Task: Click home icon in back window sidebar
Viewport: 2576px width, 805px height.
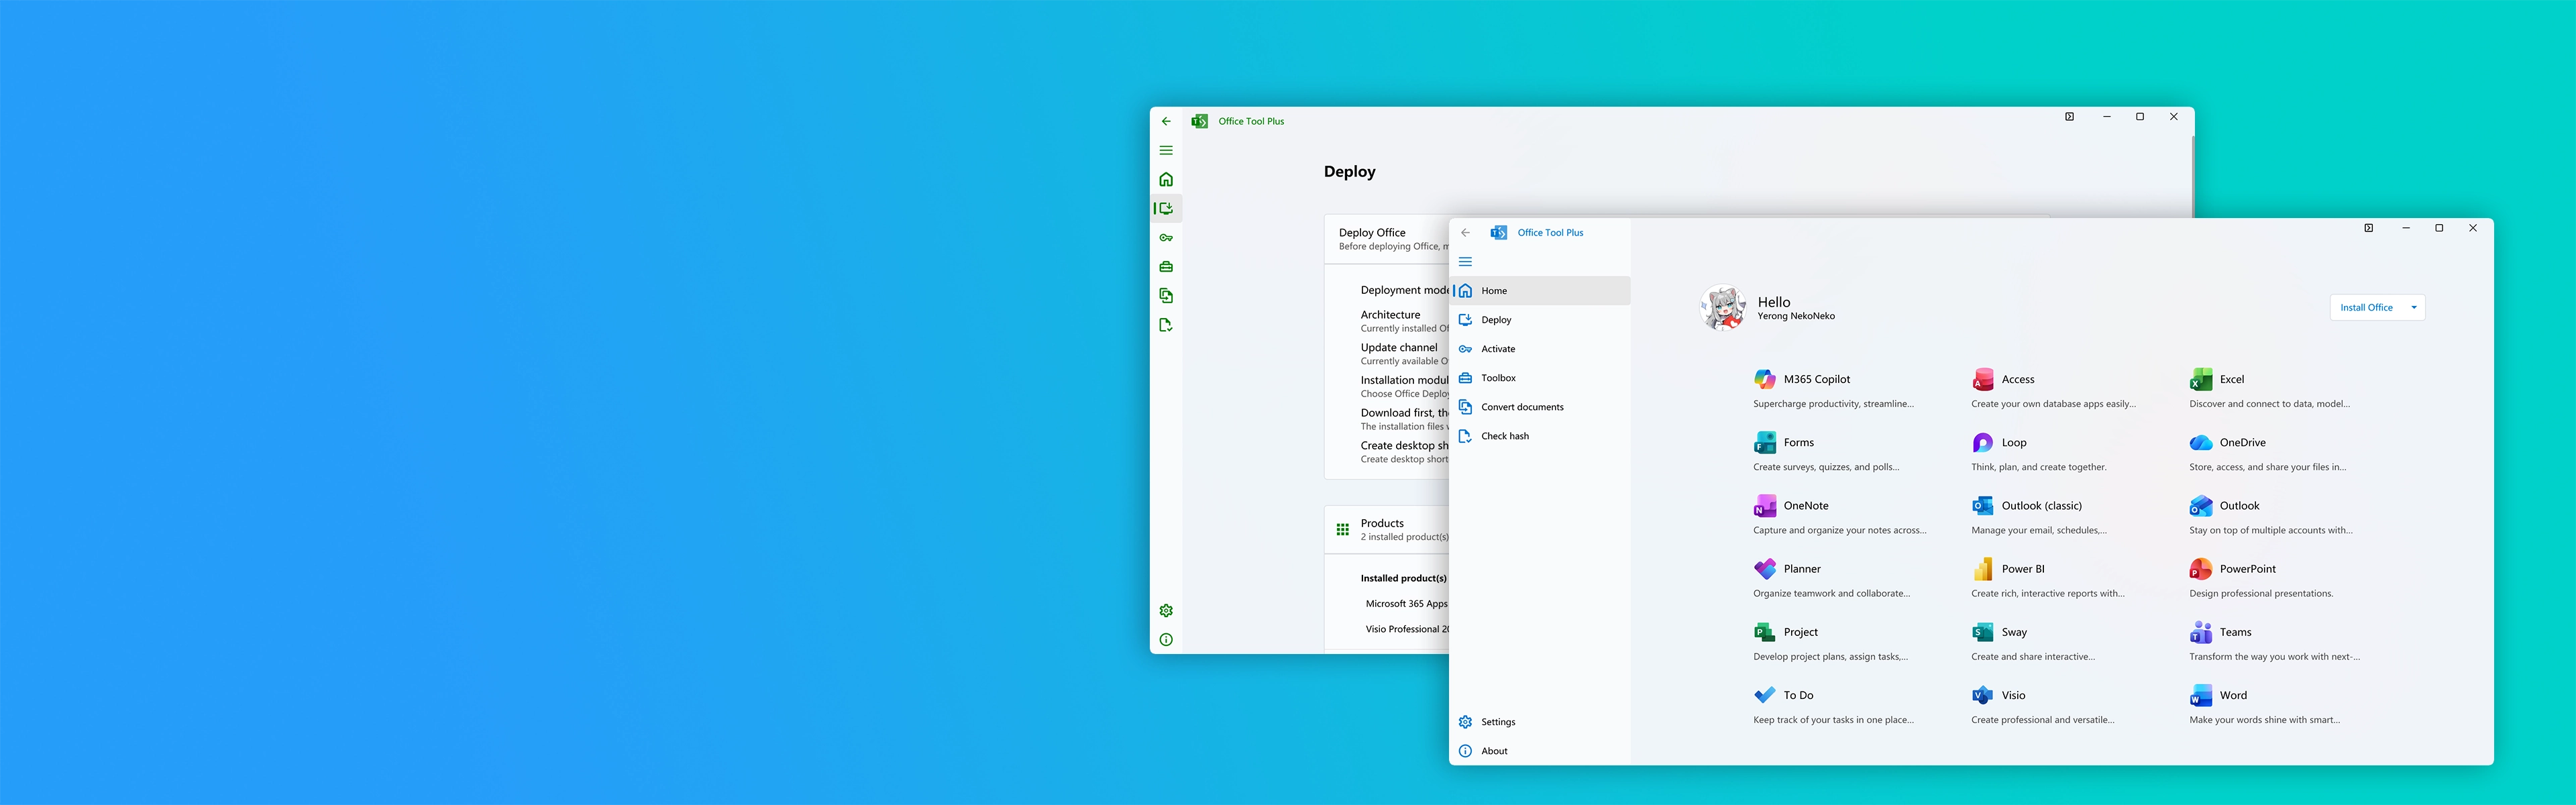Action: pyautogui.click(x=1166, y=179)
